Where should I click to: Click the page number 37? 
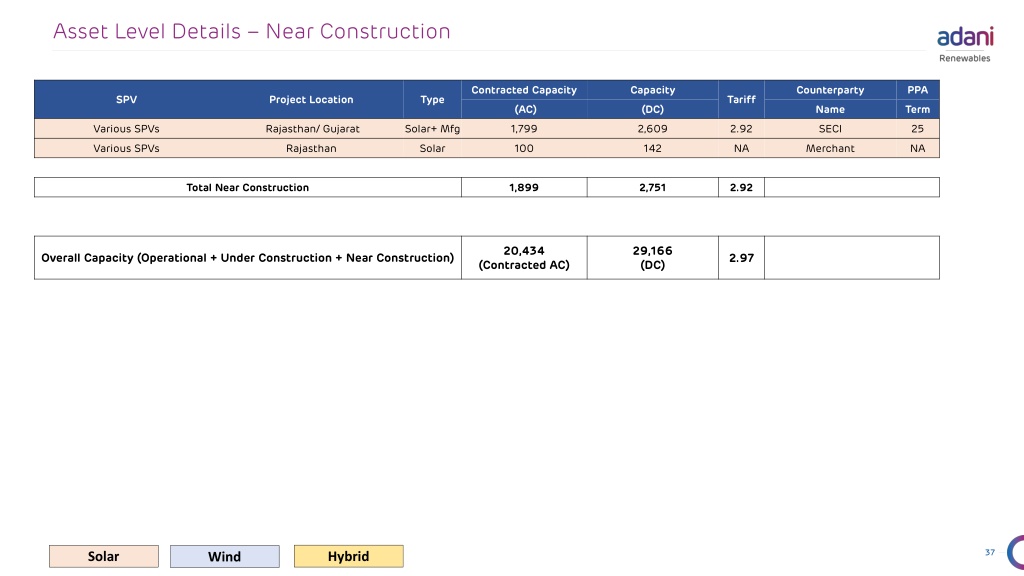pos(990,552)
